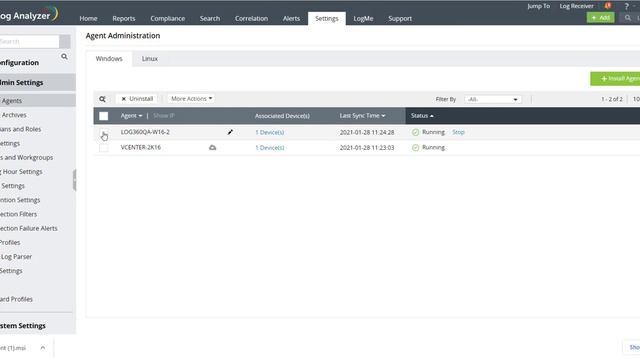The height and width of the screenshot is (360, 640).
Task: Click the table search magnifier icon
Action: [x=102, y=99]
